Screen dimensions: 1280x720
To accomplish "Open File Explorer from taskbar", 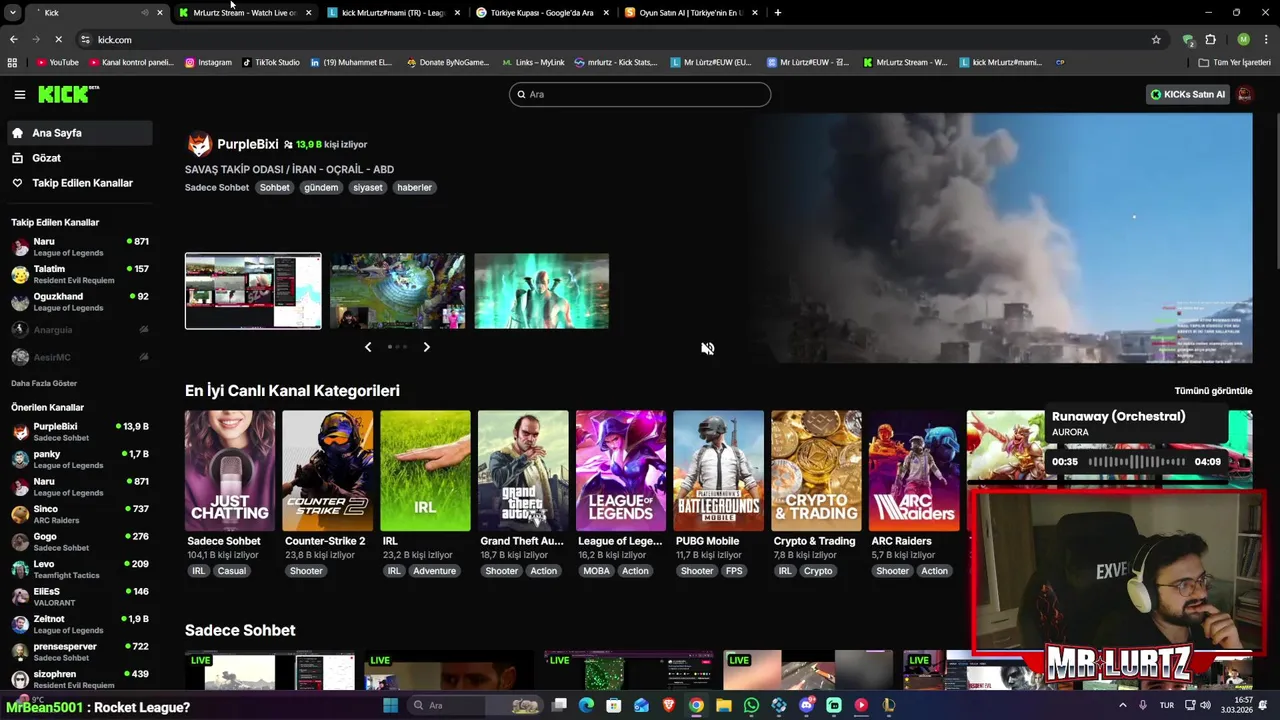I will coord(723,705).
